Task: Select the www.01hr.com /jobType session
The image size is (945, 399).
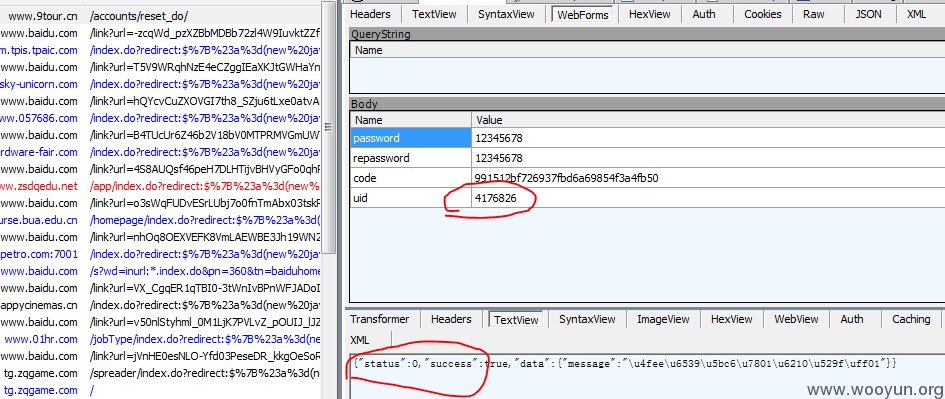Action: (160, 339)
